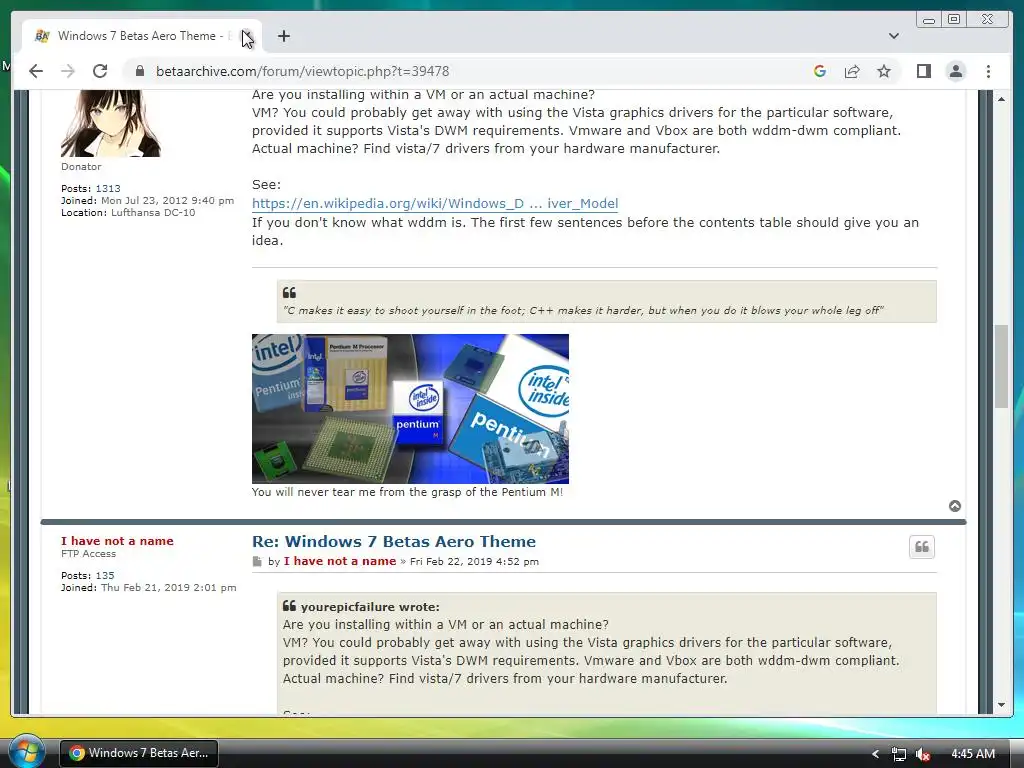Open the anime avatar image of the Donator
The image size is (1024, 768).
point(110,123)
